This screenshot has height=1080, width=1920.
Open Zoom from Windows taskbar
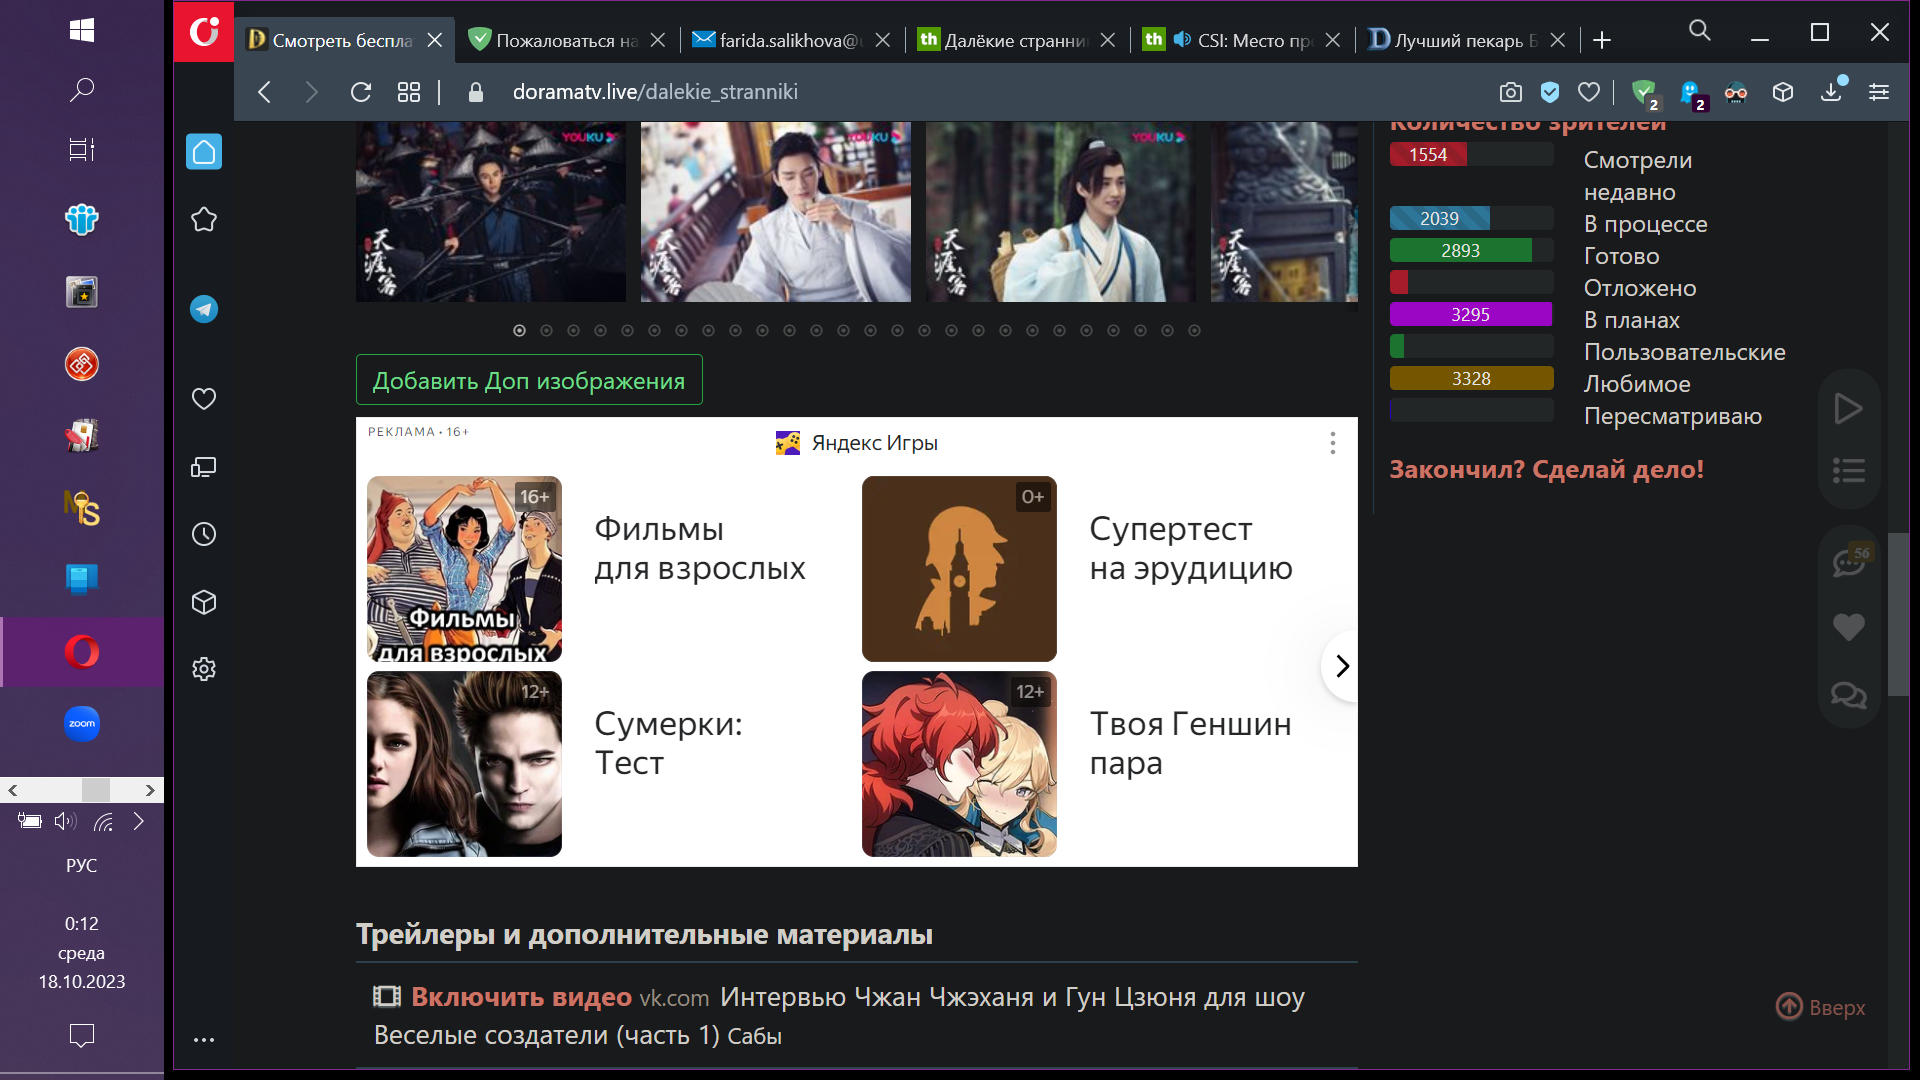(82, 723)
